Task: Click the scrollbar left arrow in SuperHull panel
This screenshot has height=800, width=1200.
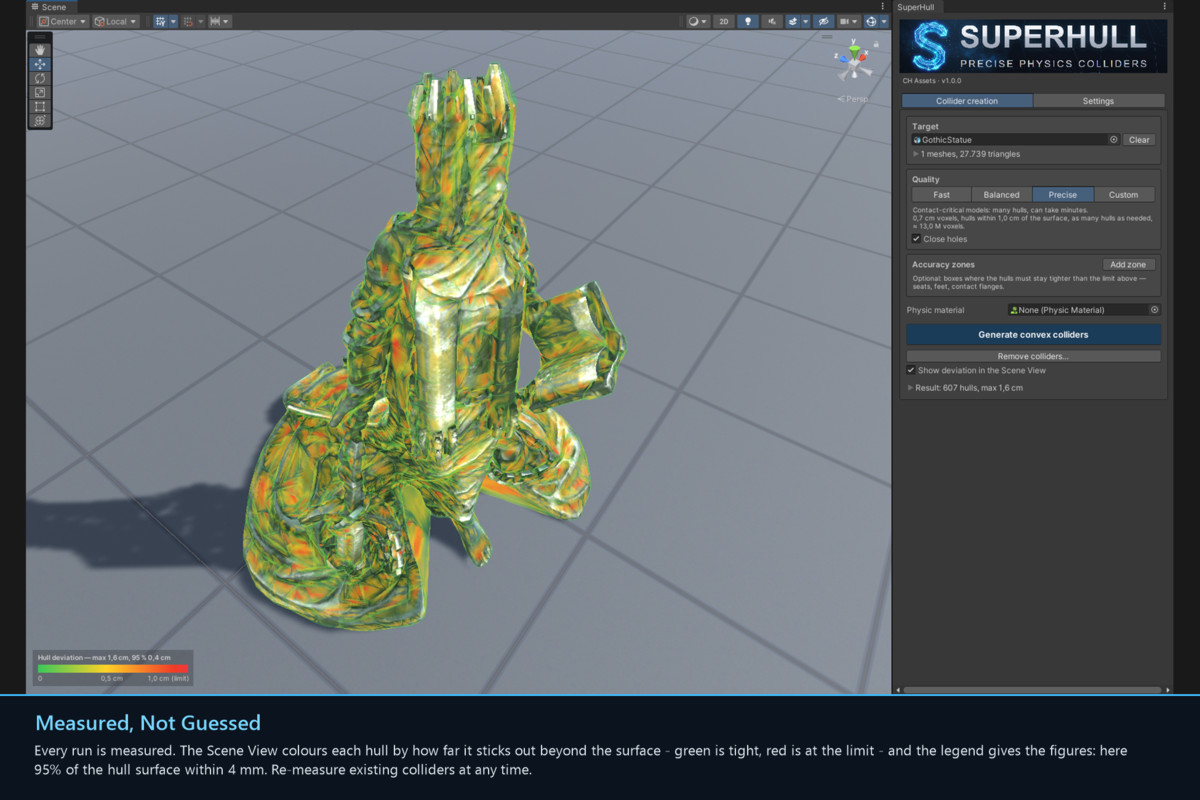Action: [898, 689]
